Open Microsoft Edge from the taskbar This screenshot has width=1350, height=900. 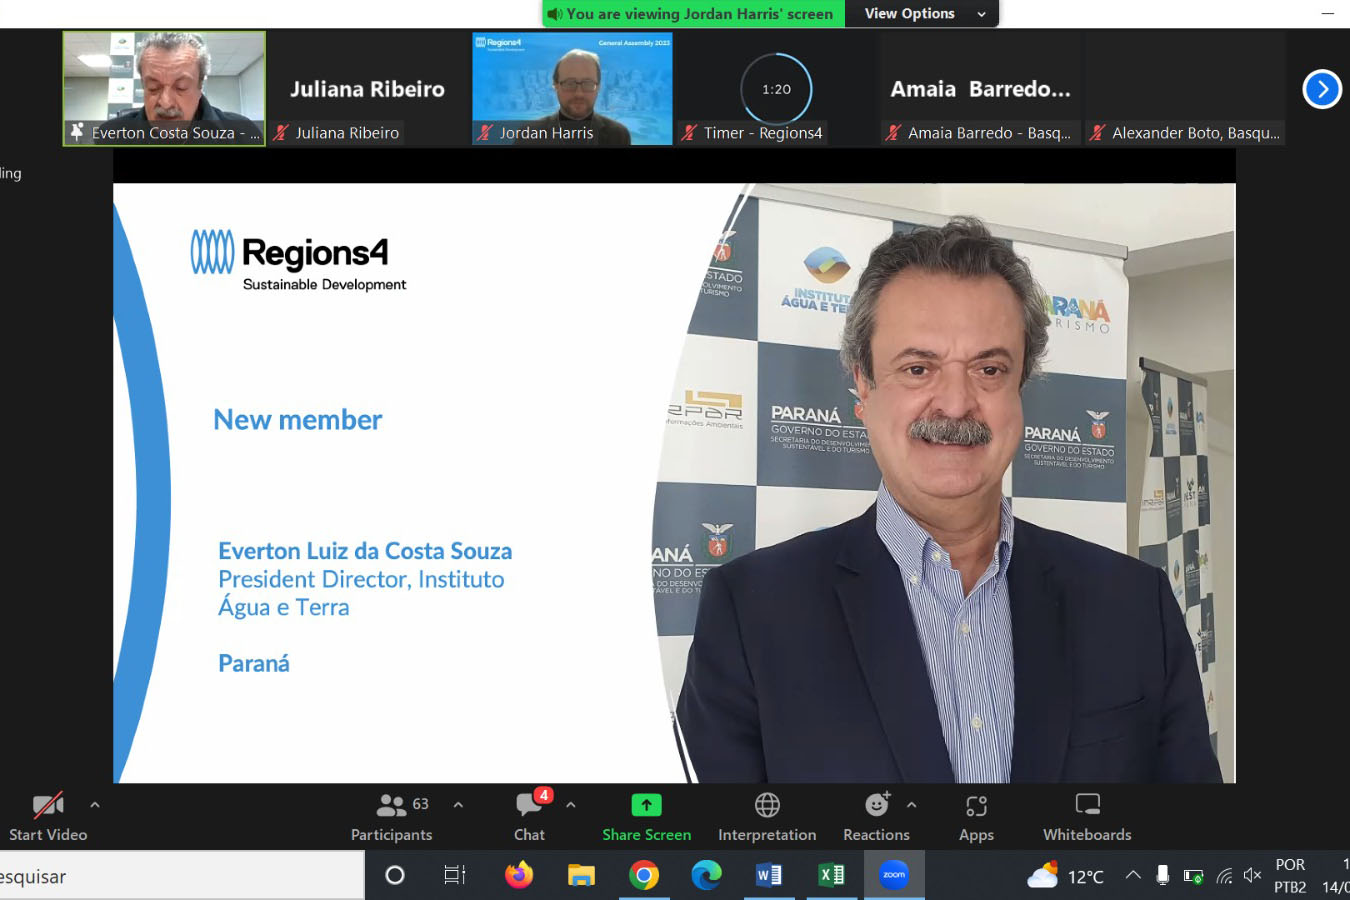click(706, 876)
